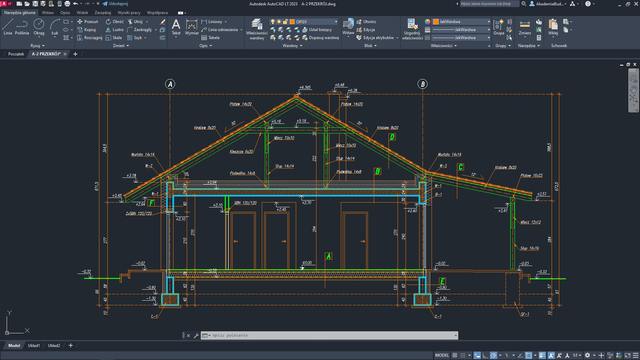Click the Udostępnij share button

(x=115, y=4)
